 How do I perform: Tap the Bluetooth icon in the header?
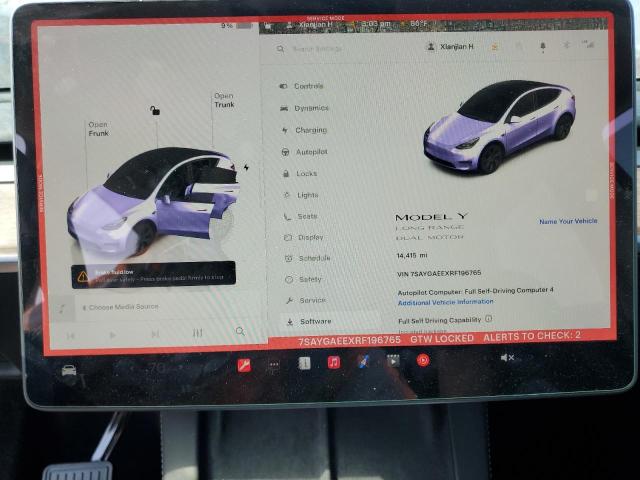567,45
